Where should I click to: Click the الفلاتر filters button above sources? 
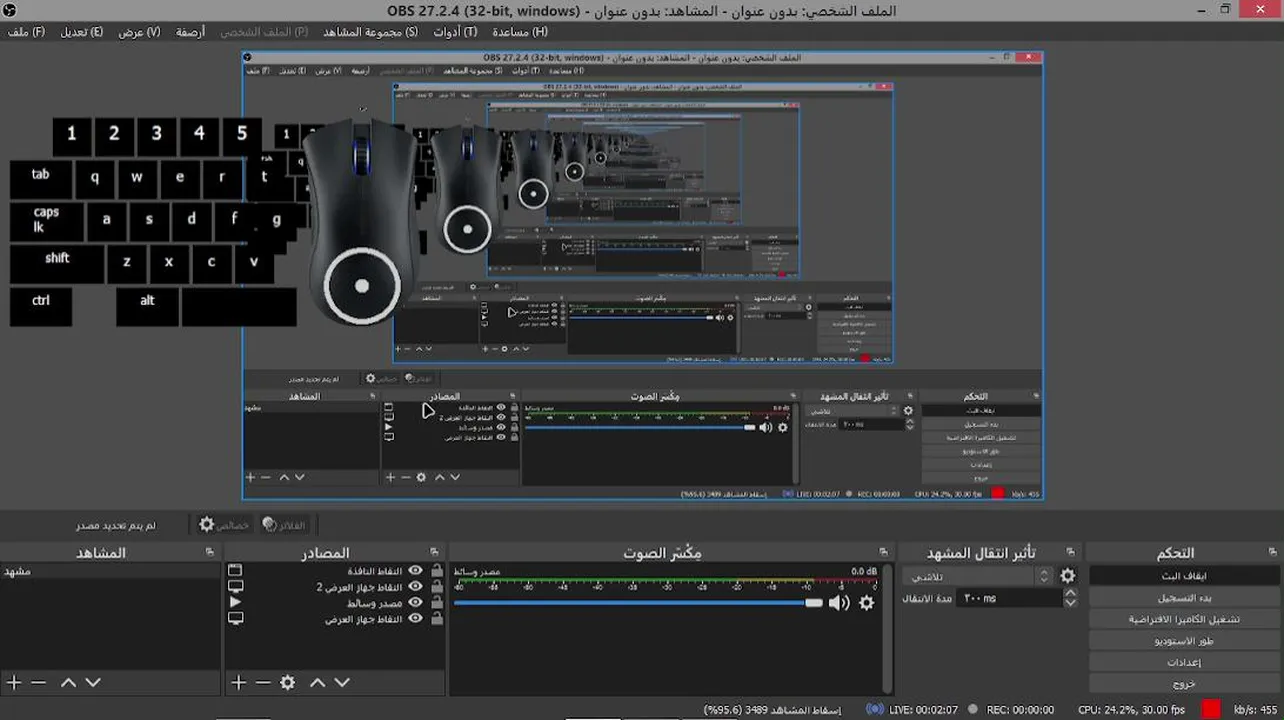click(x=284, y=524)
